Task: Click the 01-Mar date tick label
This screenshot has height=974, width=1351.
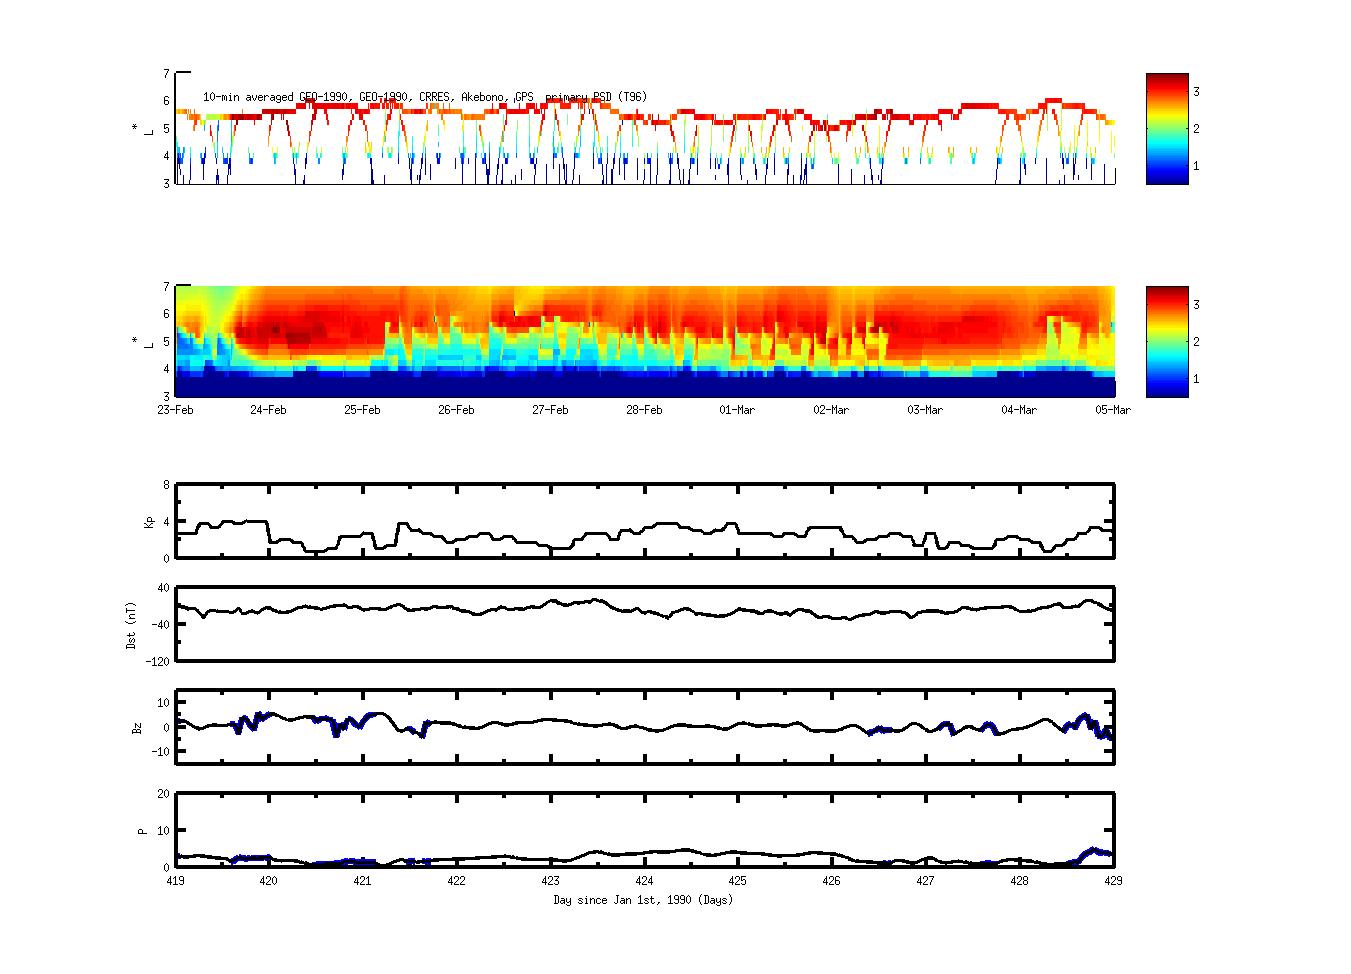Action: (x=737, y=410)
